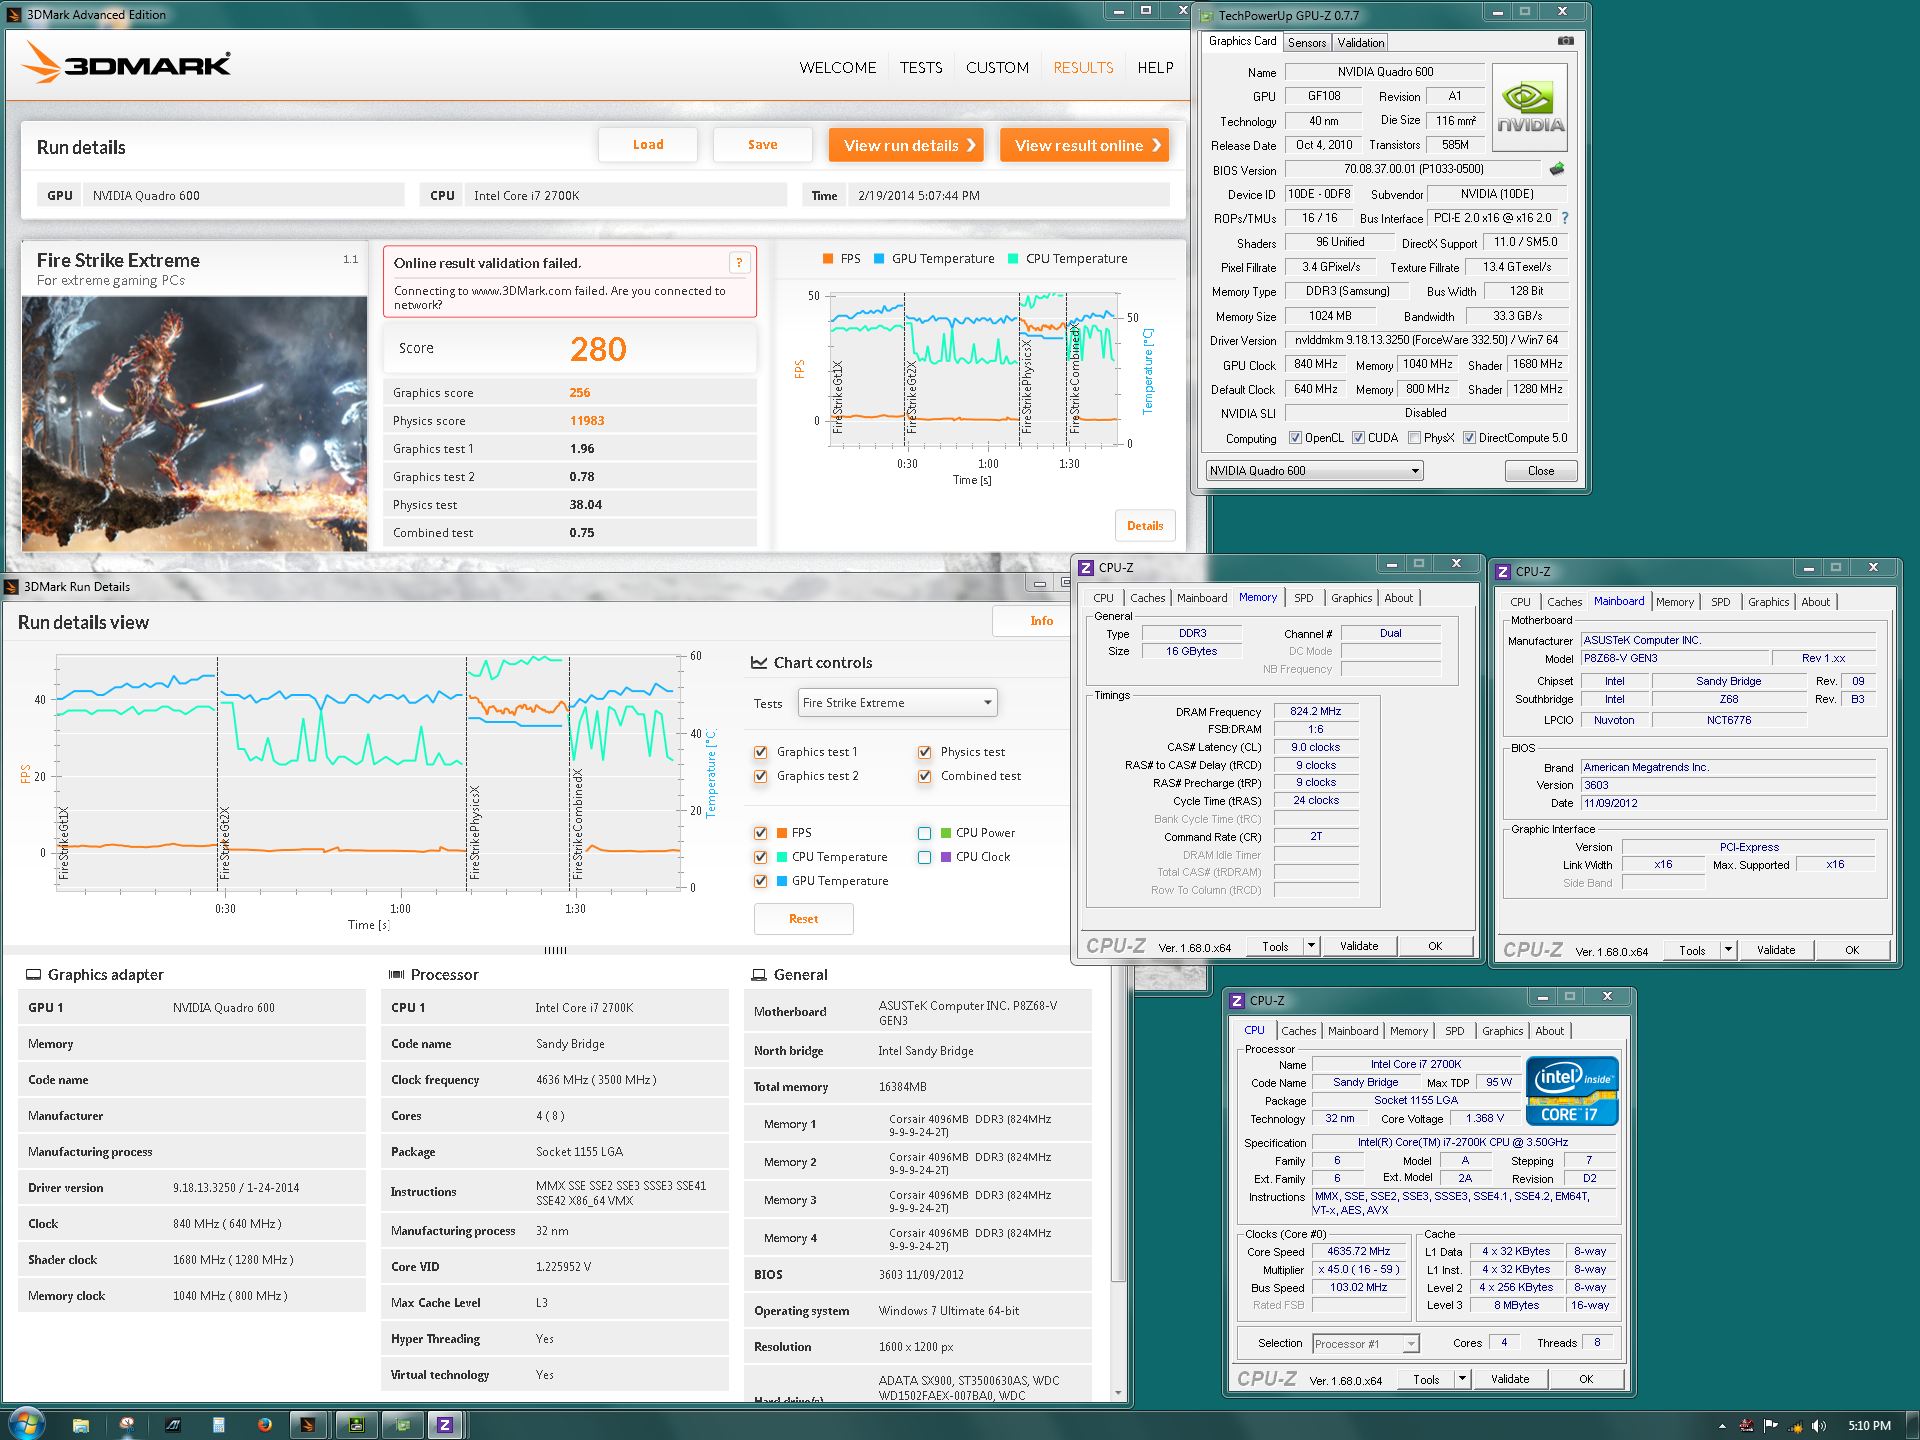Screen dimensions: 1920x1440
Task: Click the View run details button
Action: (x=906, y=145)
